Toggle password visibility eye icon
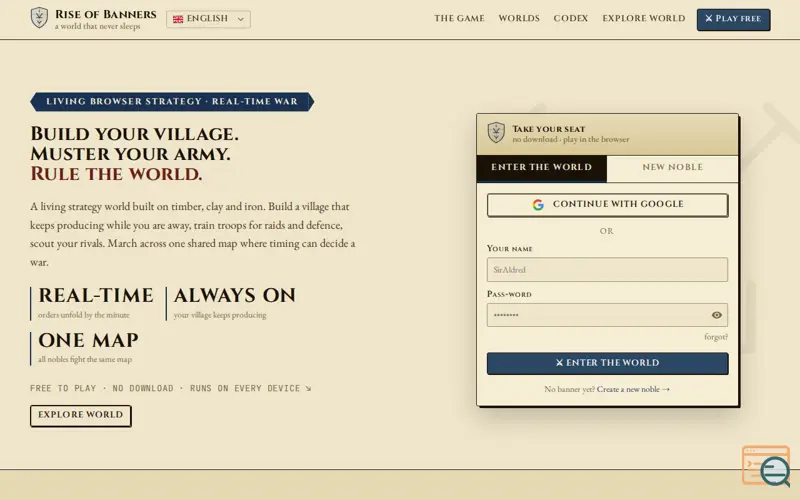Screen dimensions: 800x500 click(716, 315)
